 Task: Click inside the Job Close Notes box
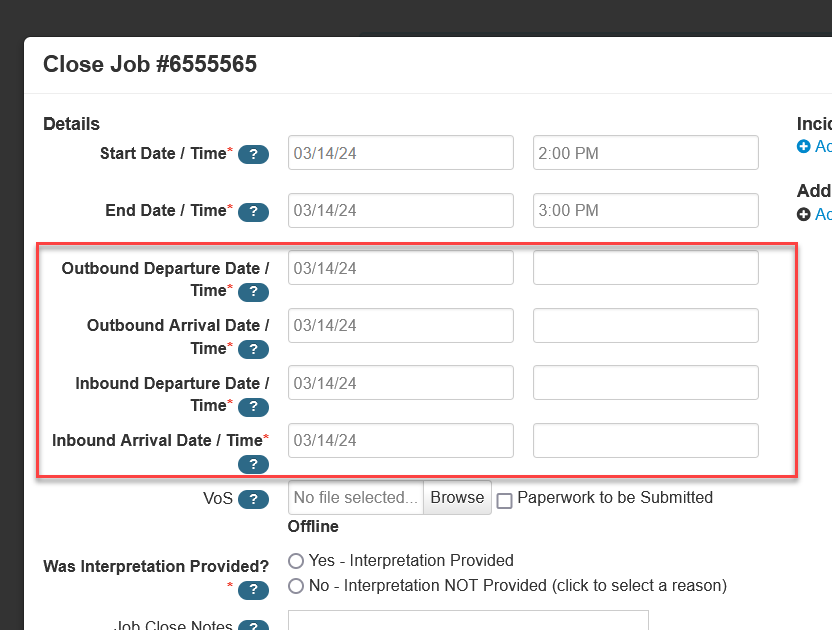pyautogui.click(x=468, y=624)
